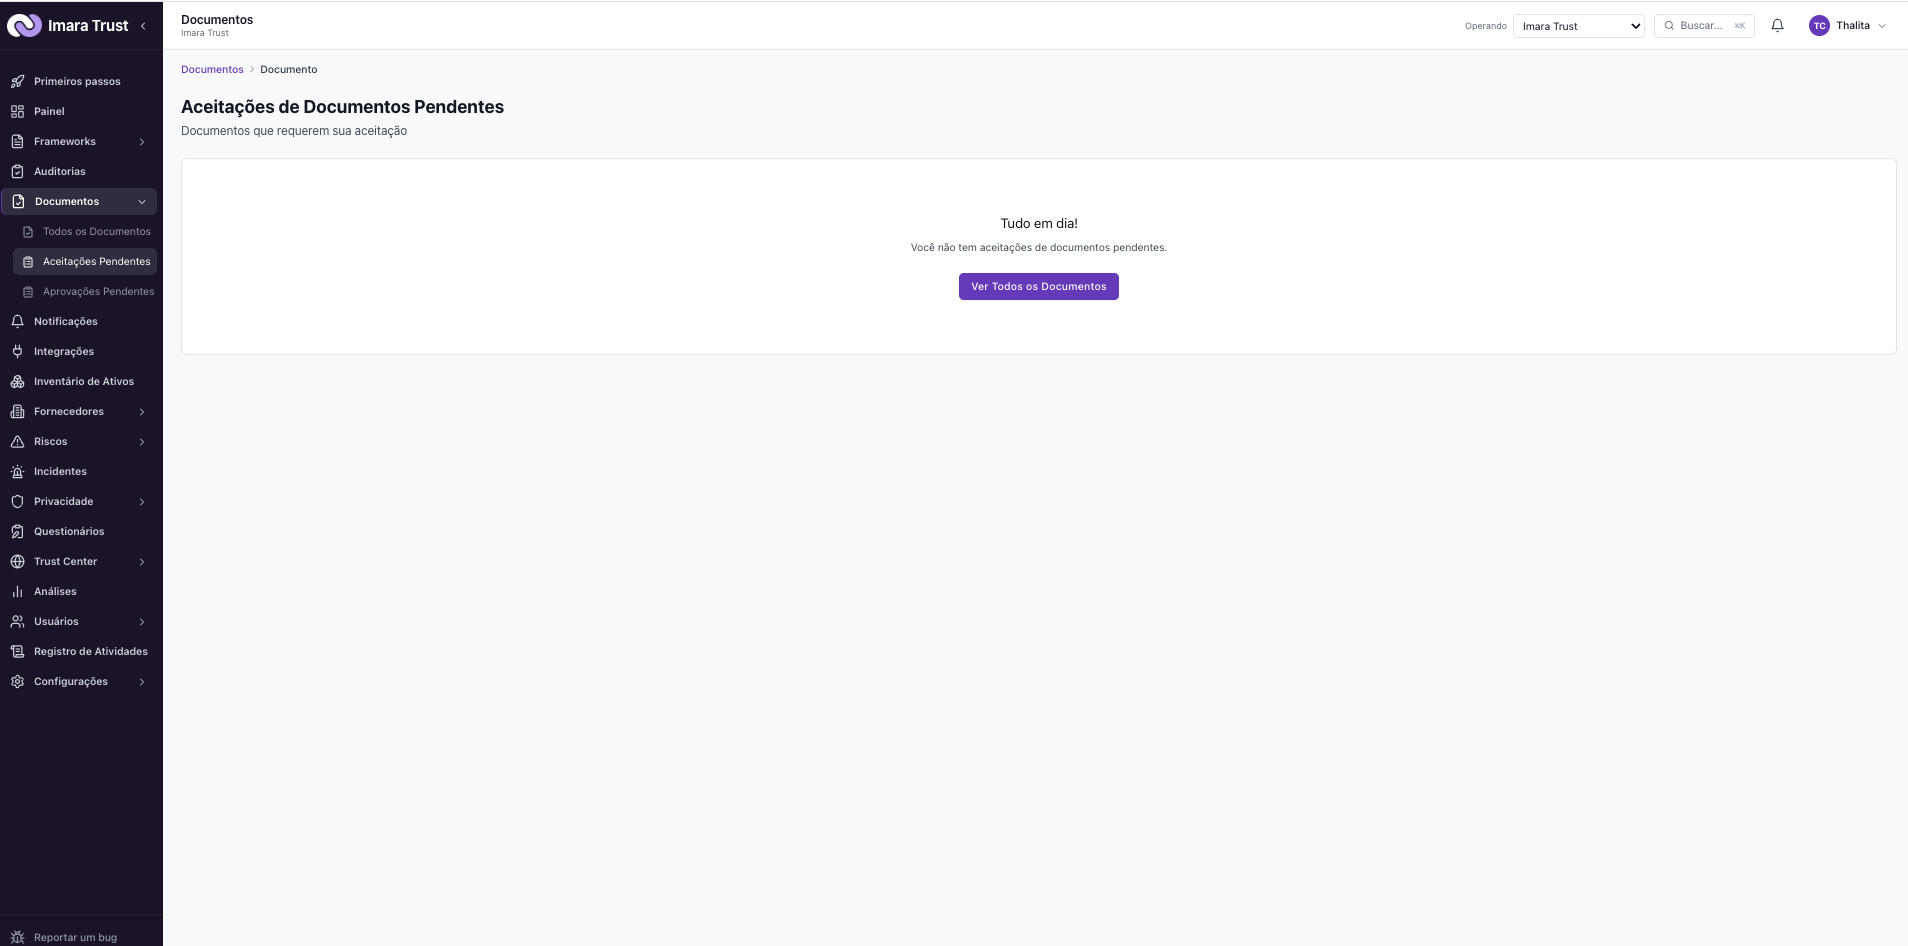1908x946 pixels.
Task: Open notifications bell in top bar
Action: pos(1777,26)
